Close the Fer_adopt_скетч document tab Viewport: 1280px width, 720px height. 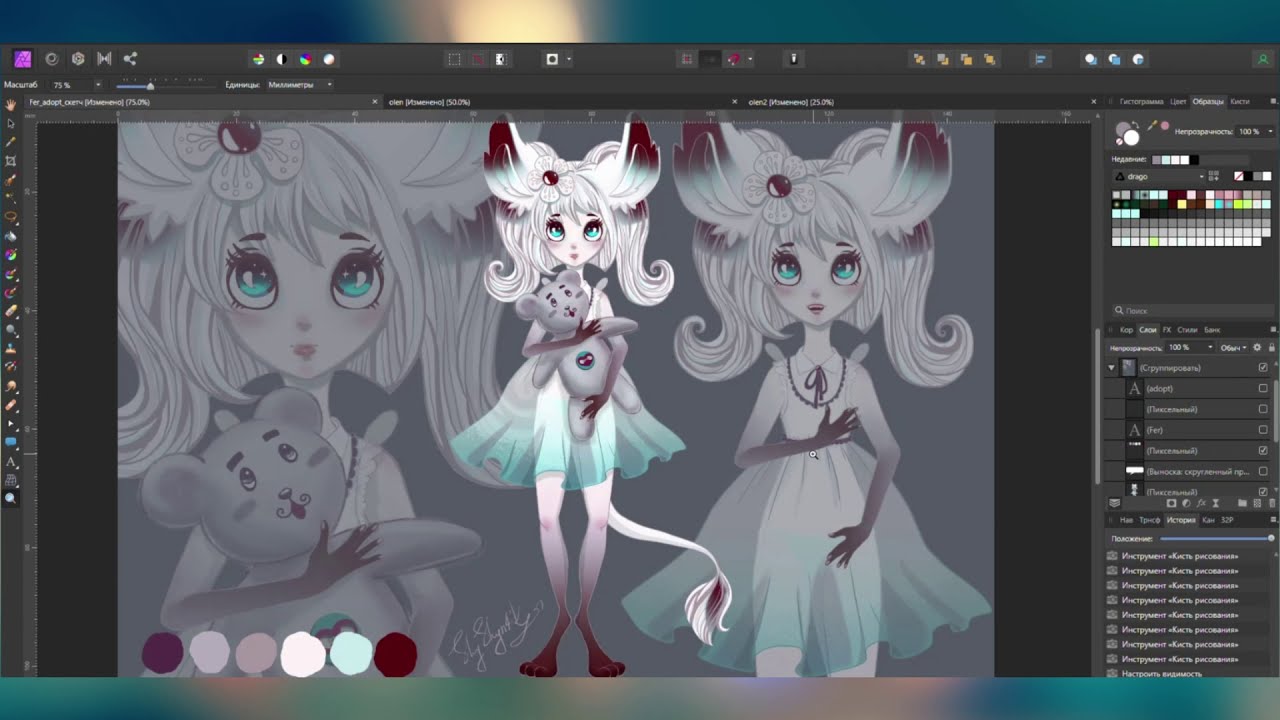coord(376,102)
